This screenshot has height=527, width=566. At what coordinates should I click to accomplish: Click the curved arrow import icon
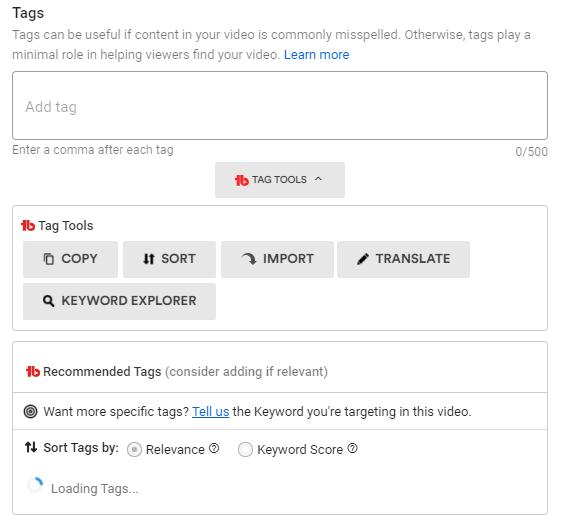coord(249,258)
